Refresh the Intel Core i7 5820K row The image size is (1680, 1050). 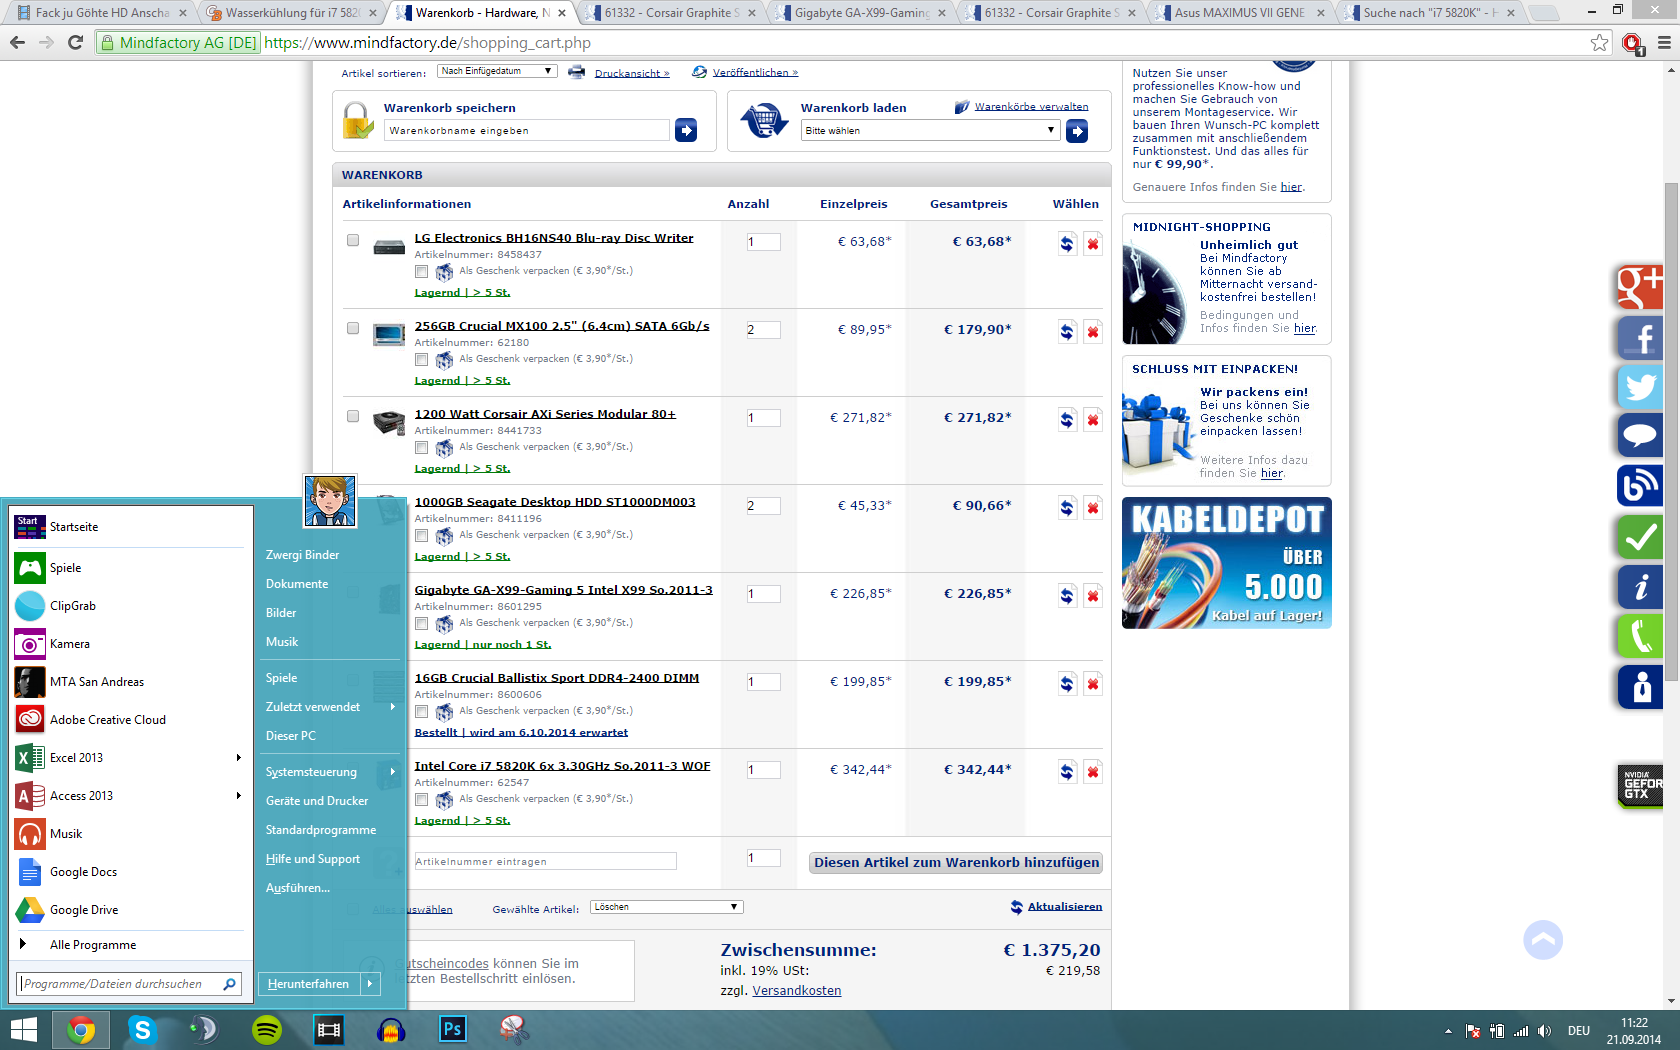1067,772
